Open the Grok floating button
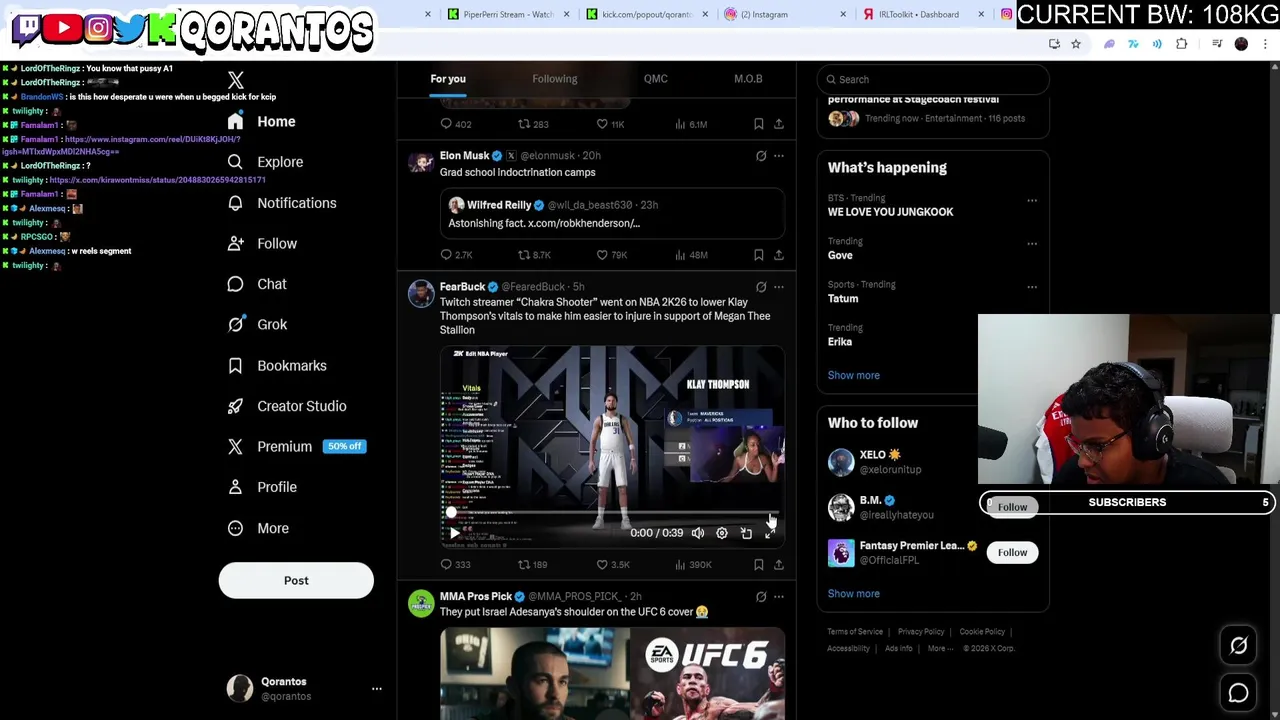 point(1238,646)
